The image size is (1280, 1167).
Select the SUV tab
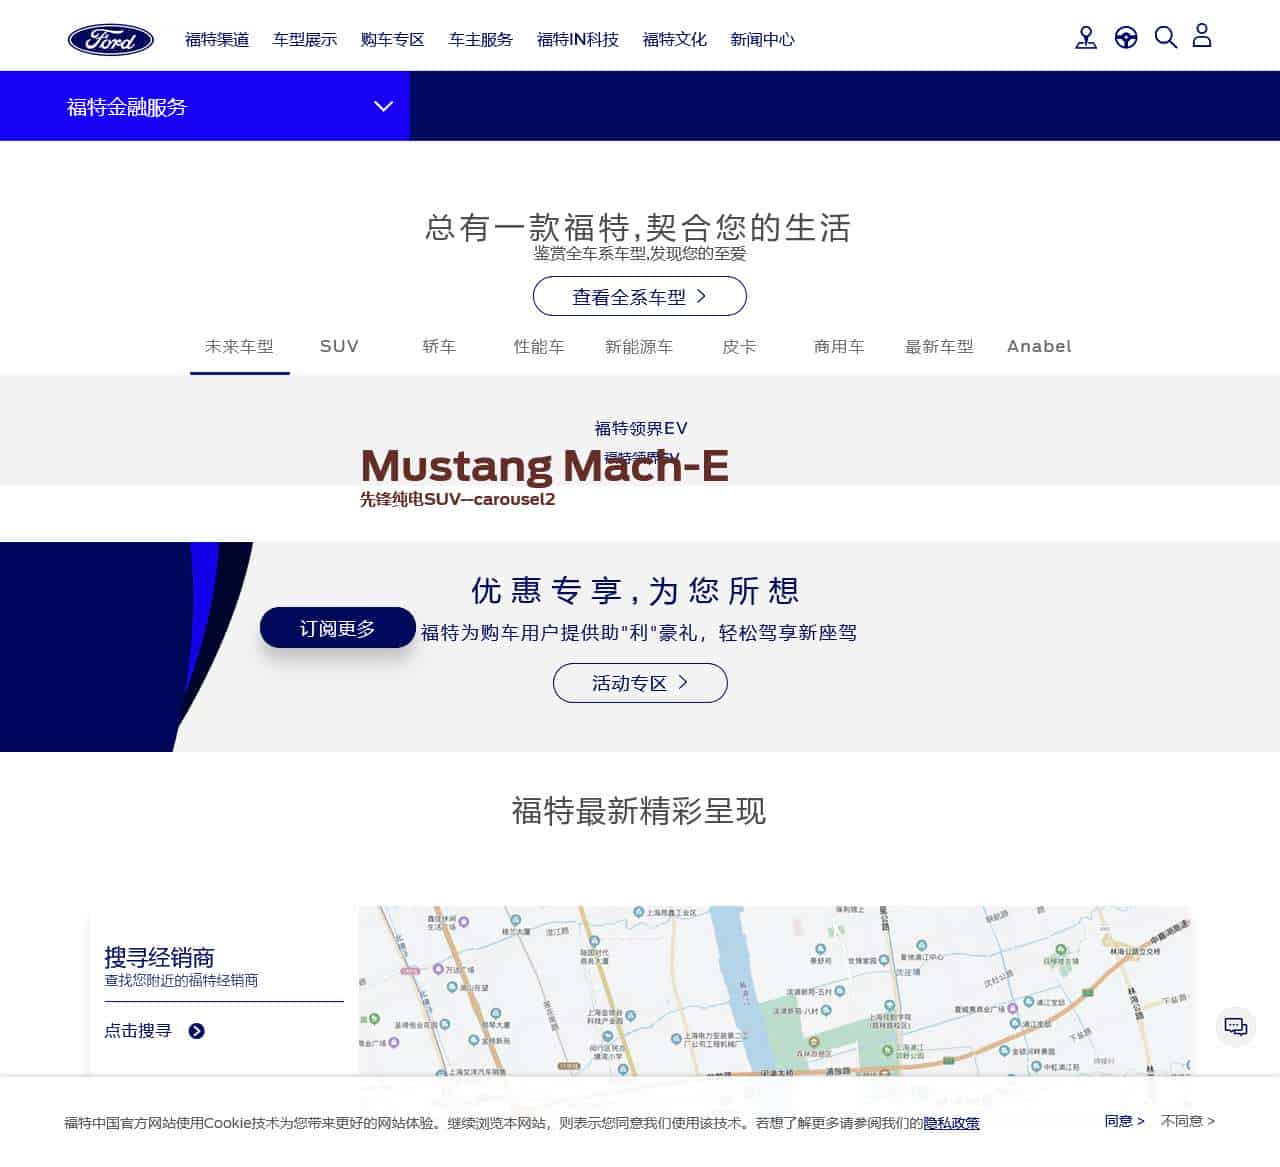(x=340, y=347)
